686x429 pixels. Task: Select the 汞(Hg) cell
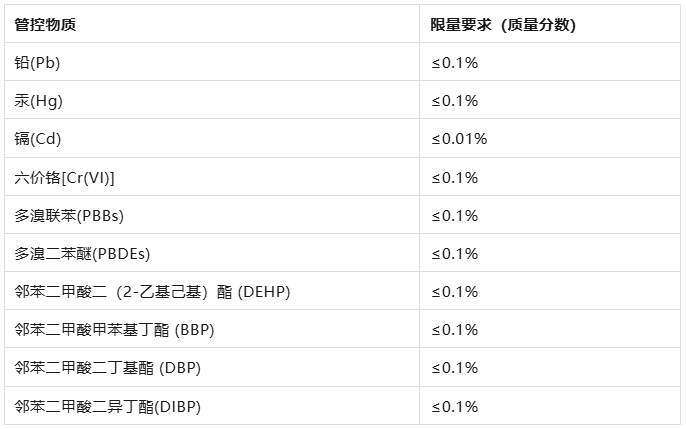[x=39, y=101]
